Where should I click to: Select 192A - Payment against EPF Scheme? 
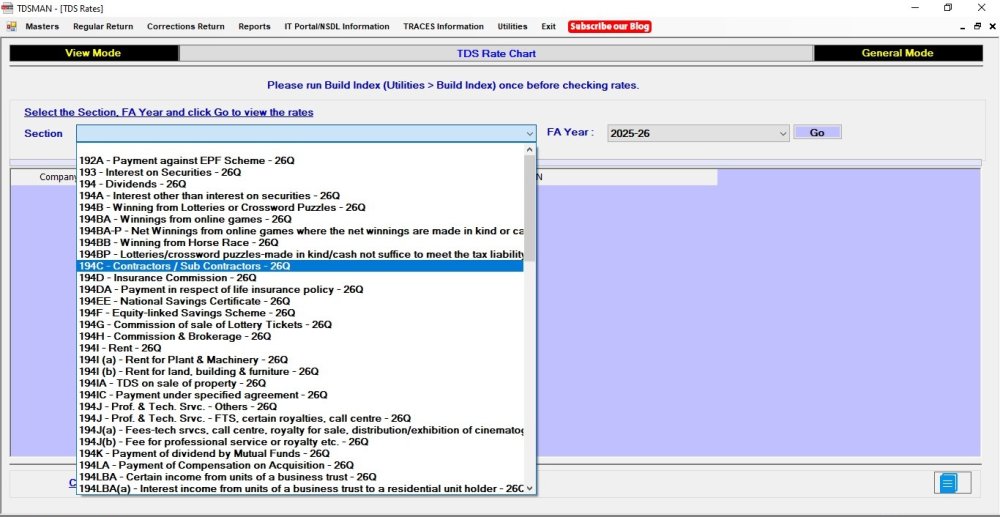(300, 161)
